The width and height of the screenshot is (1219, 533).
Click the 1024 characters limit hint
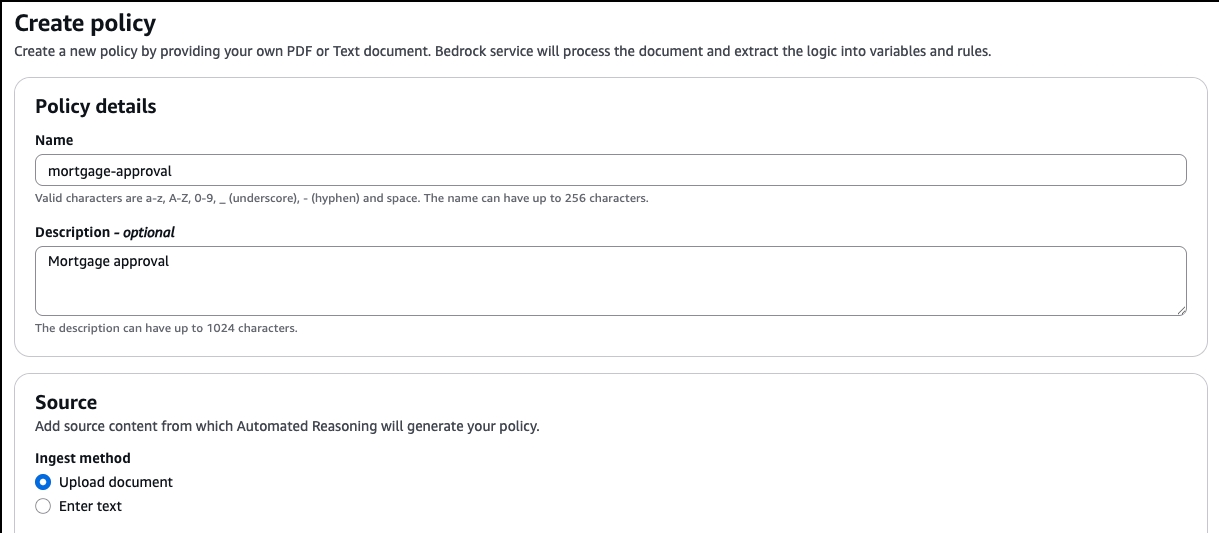click(166, 328)
